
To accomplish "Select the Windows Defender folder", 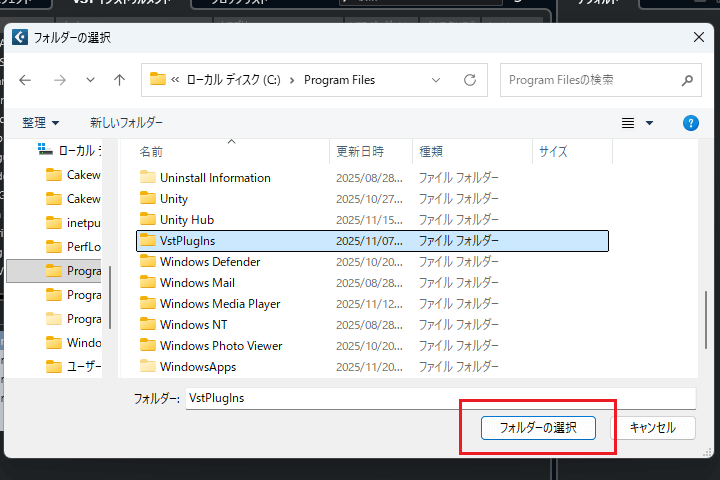I will coord(210,262).
